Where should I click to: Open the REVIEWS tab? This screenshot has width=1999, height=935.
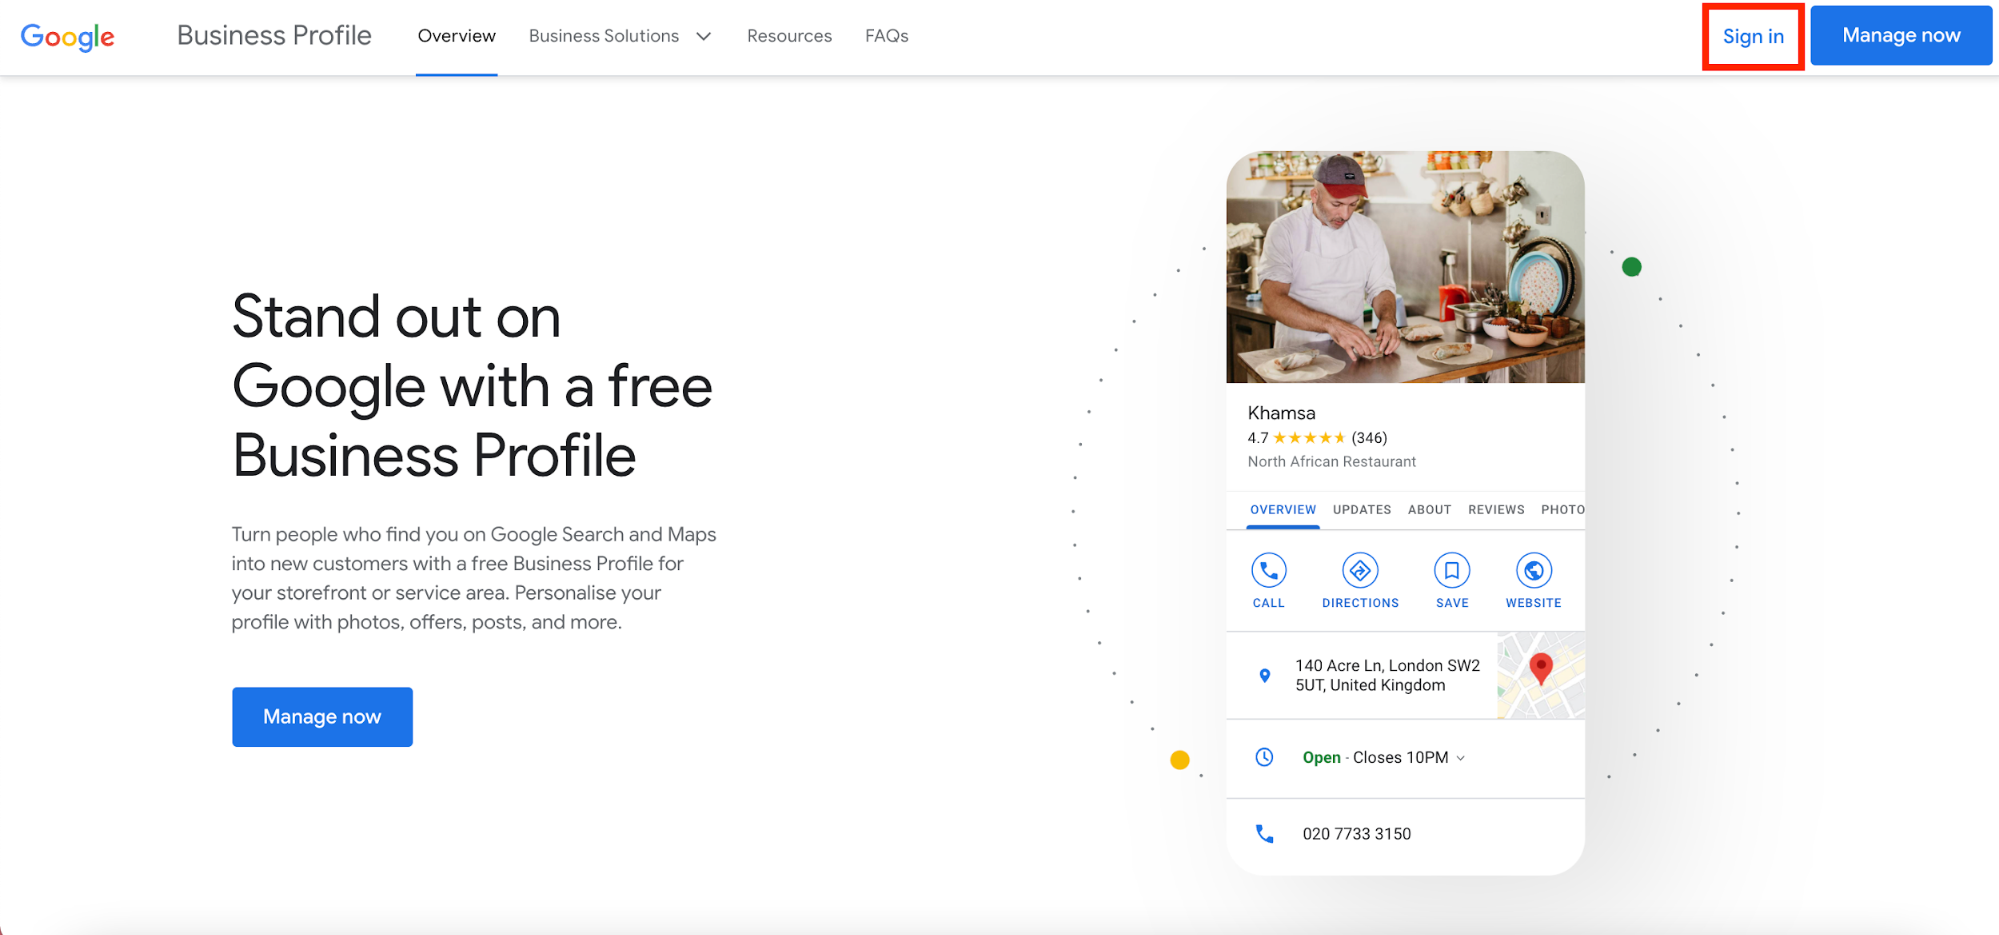1496,510
